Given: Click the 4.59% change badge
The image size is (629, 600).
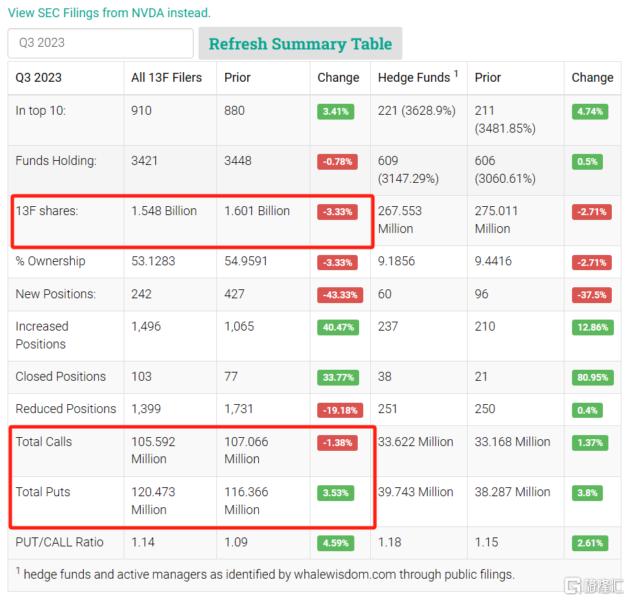Looking at the screenshot, I should coord(336,543).
